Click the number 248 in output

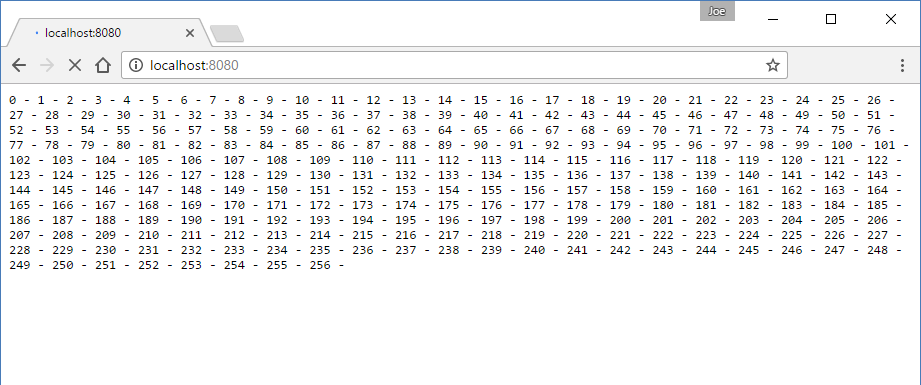coord(878,250)
